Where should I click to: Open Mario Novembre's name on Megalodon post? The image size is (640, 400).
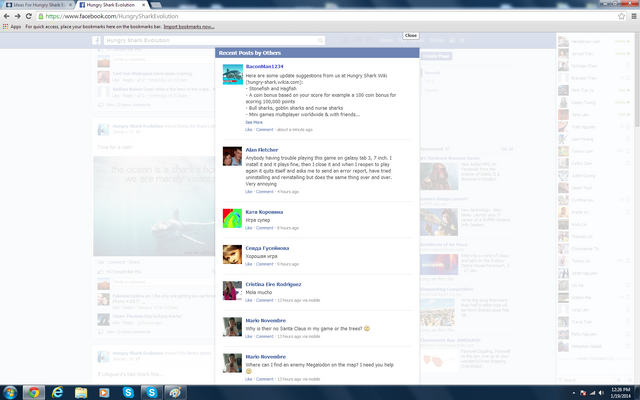point(266,357)
